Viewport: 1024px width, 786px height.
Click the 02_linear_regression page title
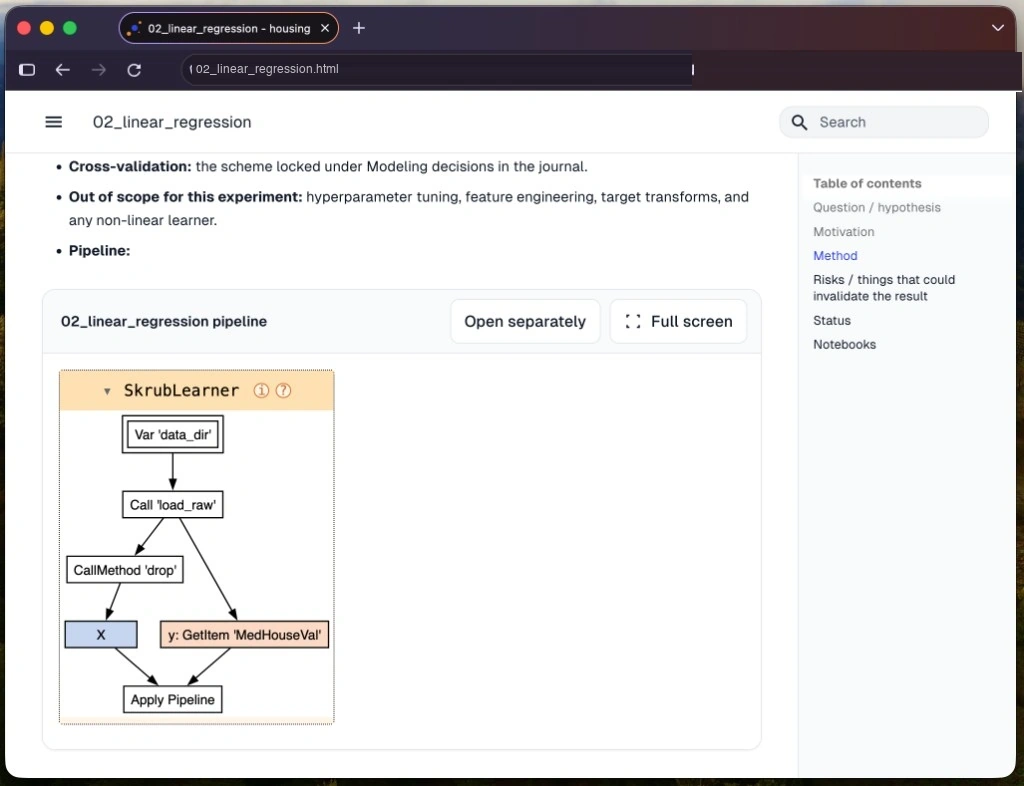coord(172,122)
